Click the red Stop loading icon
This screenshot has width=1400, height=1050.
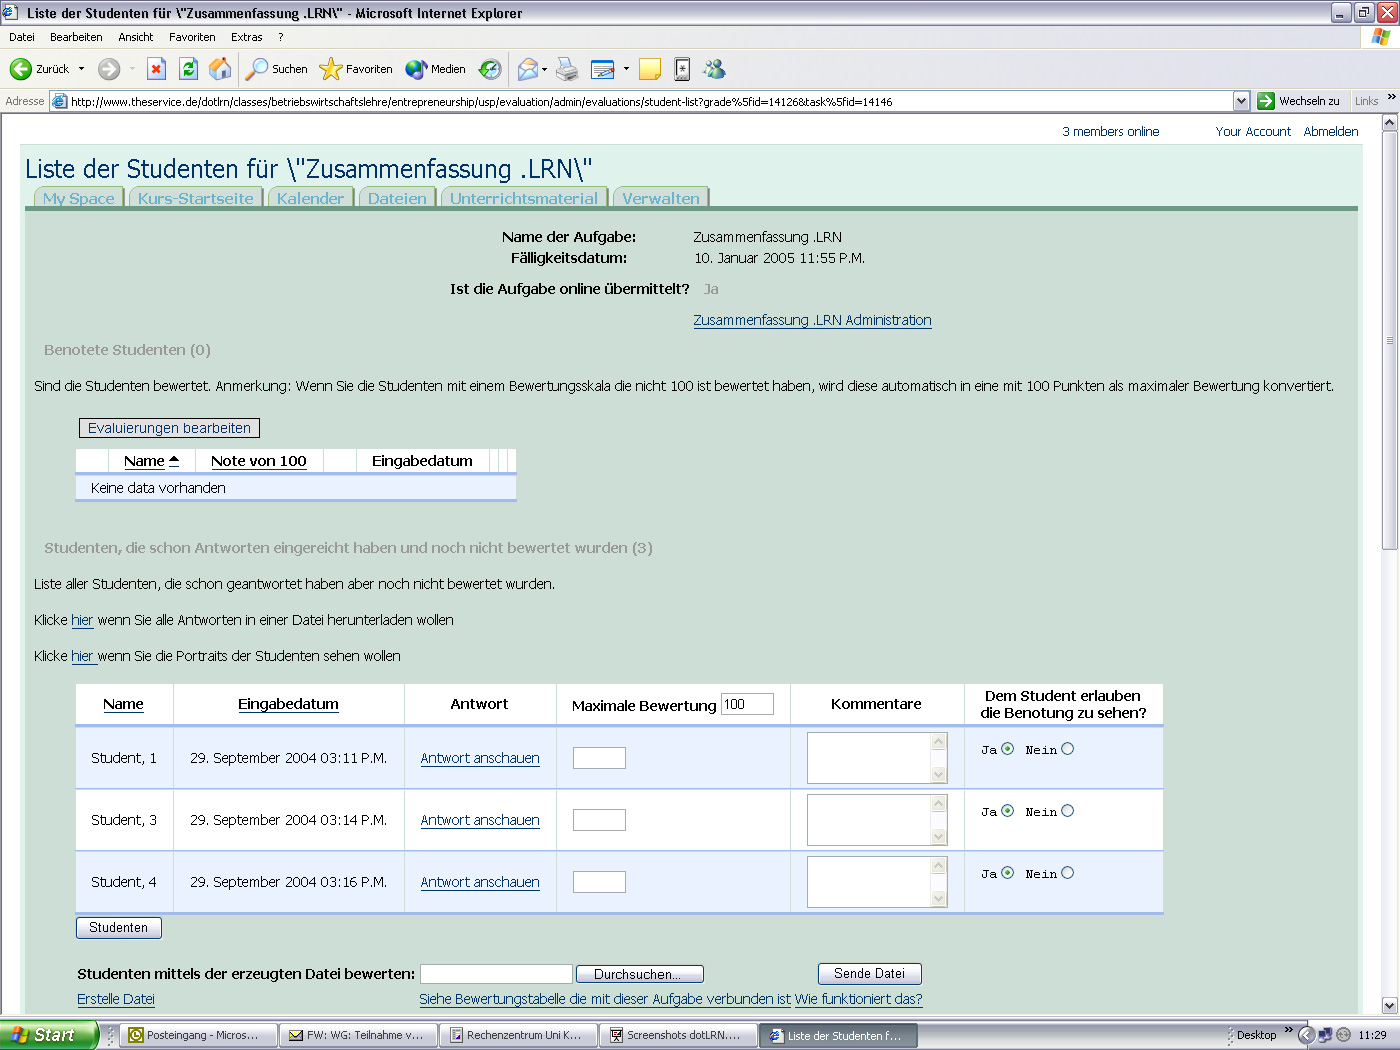pyautogui.click(x=156, y=69)
